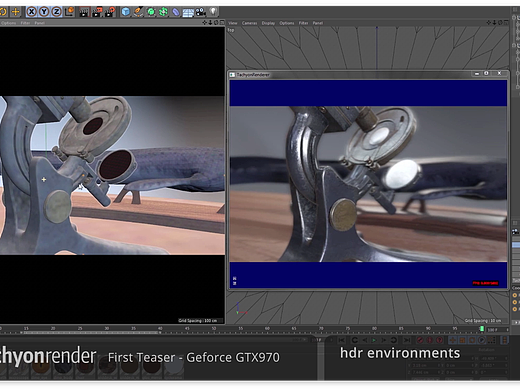Minimize the TachyonRenderer window
Screen dimensions: 520x390
(477, 74)
